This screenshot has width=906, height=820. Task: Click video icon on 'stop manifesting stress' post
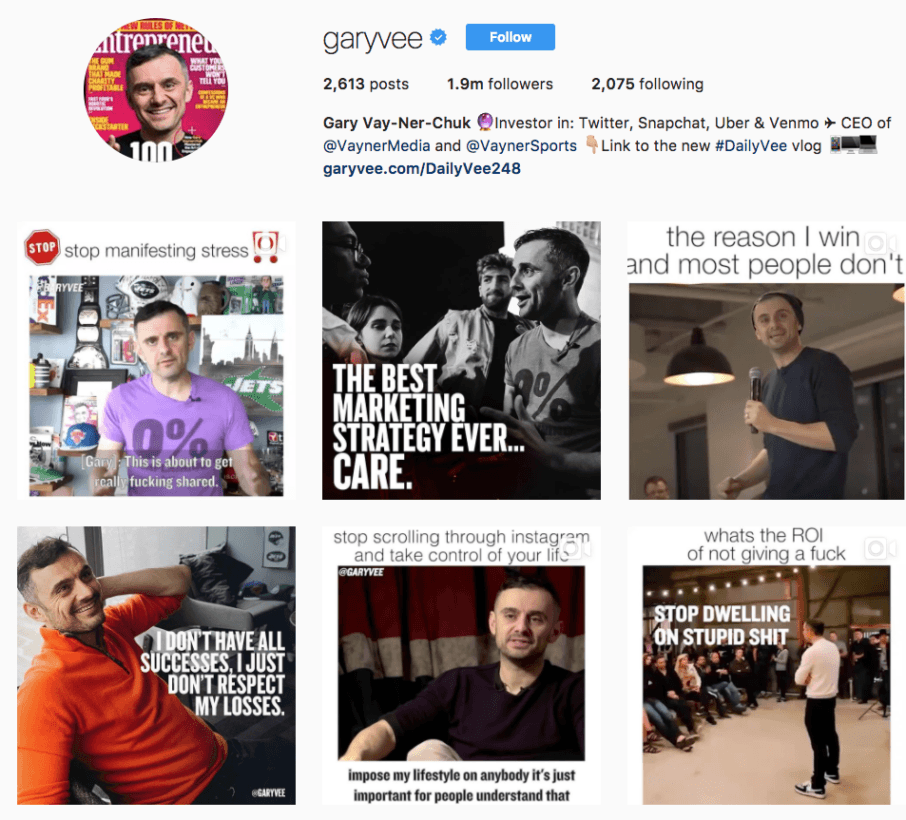(270, 243)
